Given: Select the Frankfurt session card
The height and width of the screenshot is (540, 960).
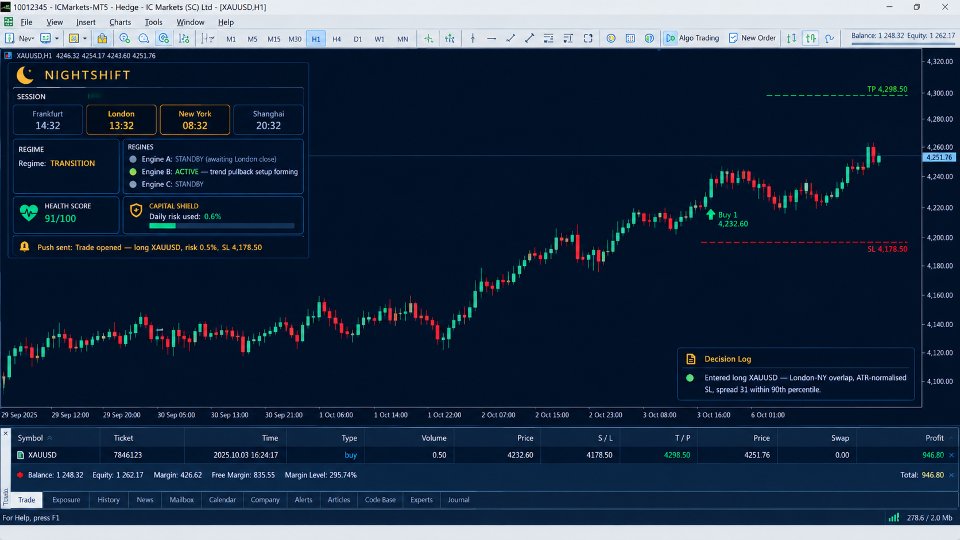Looking at the screenshot, I should (x=48, y=119).
